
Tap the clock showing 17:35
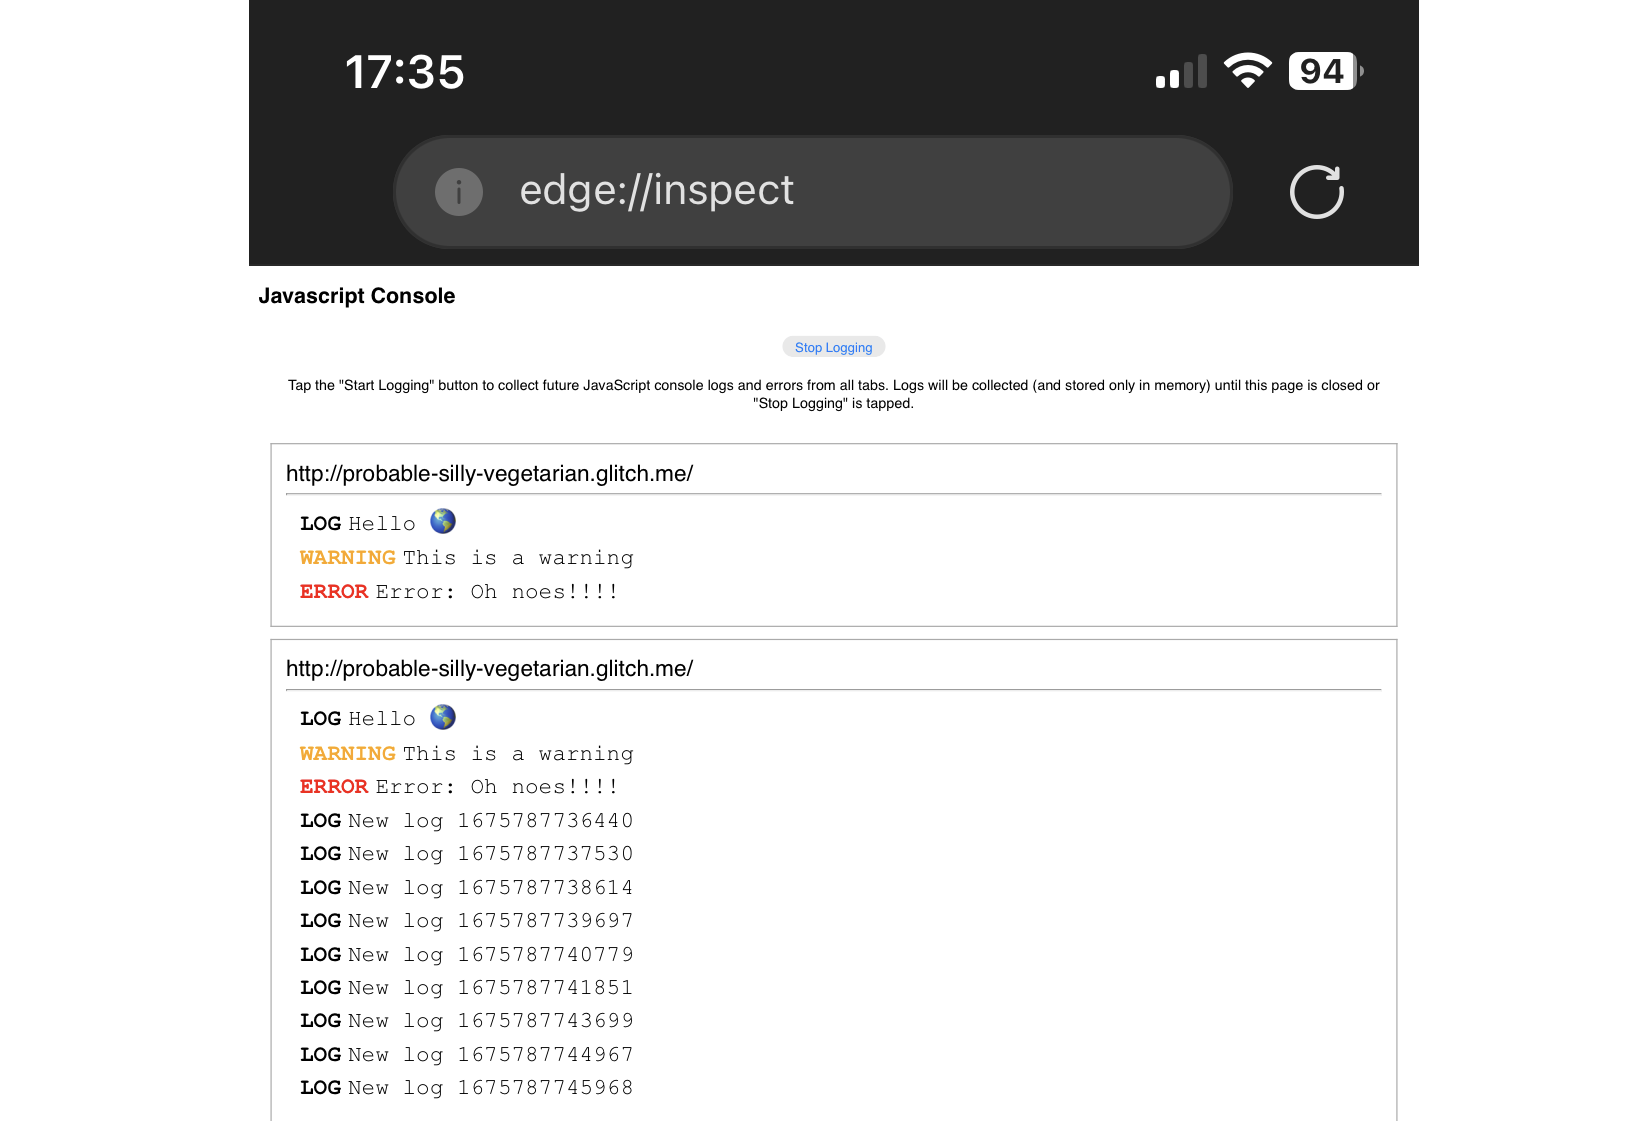coord(405,71)
